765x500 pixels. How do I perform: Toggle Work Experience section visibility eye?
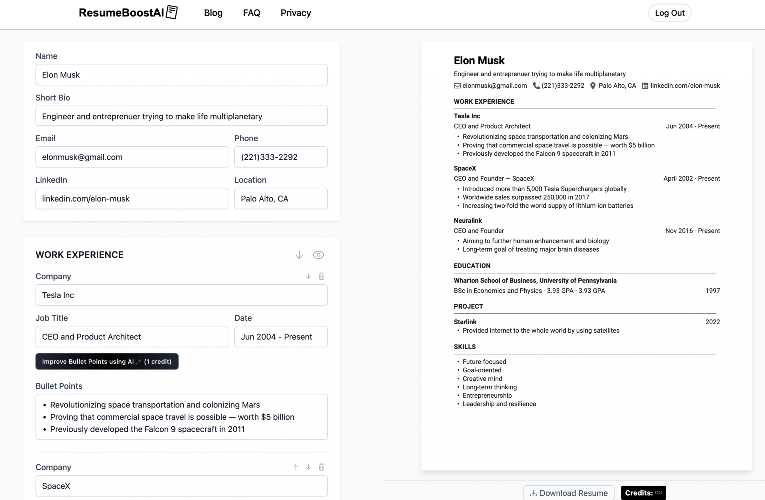[x=318, y=255]
